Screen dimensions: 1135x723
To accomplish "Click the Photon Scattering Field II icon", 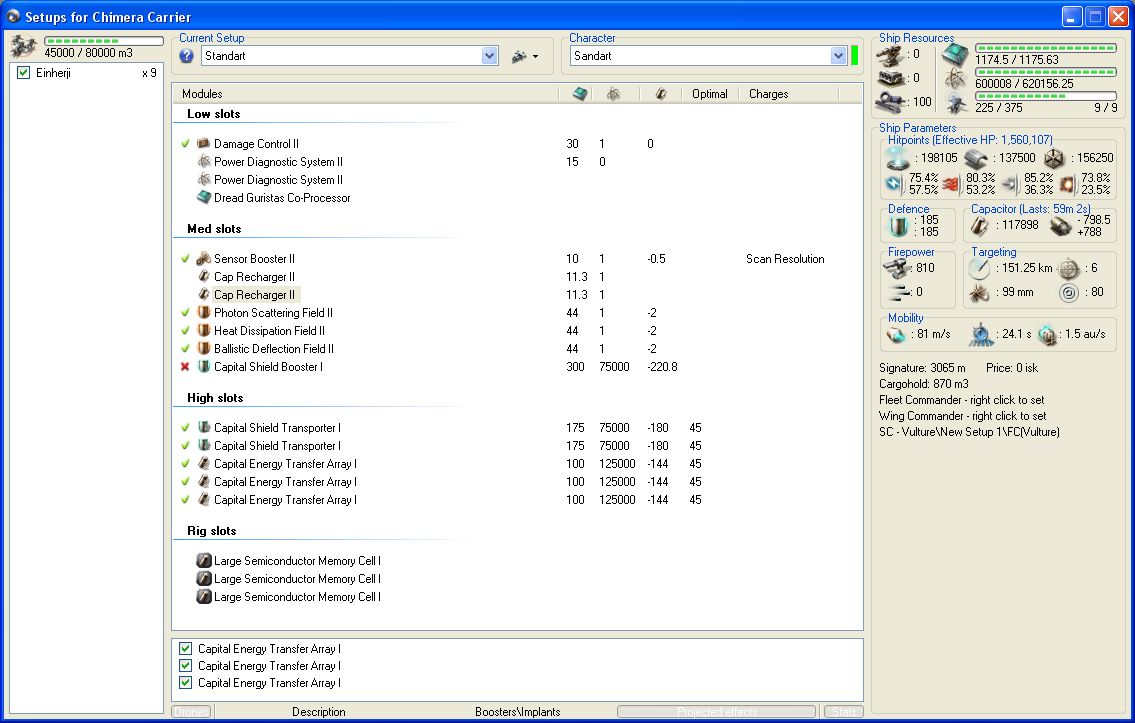I will point(203,313).
